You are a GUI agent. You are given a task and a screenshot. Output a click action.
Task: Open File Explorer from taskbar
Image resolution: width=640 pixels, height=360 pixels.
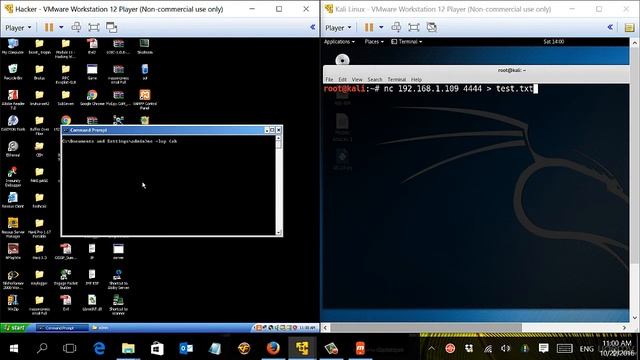pyautogui.click(x=128, y=348)
